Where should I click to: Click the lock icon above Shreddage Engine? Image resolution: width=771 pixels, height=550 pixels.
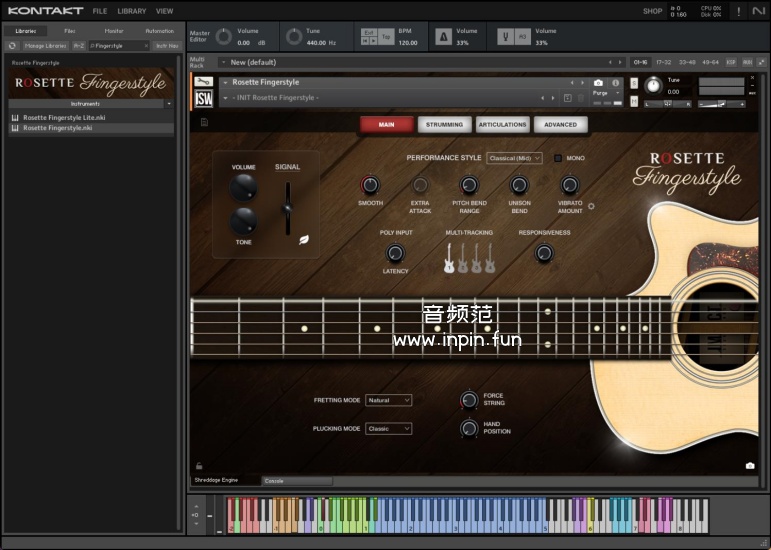(x=199, y=465)
